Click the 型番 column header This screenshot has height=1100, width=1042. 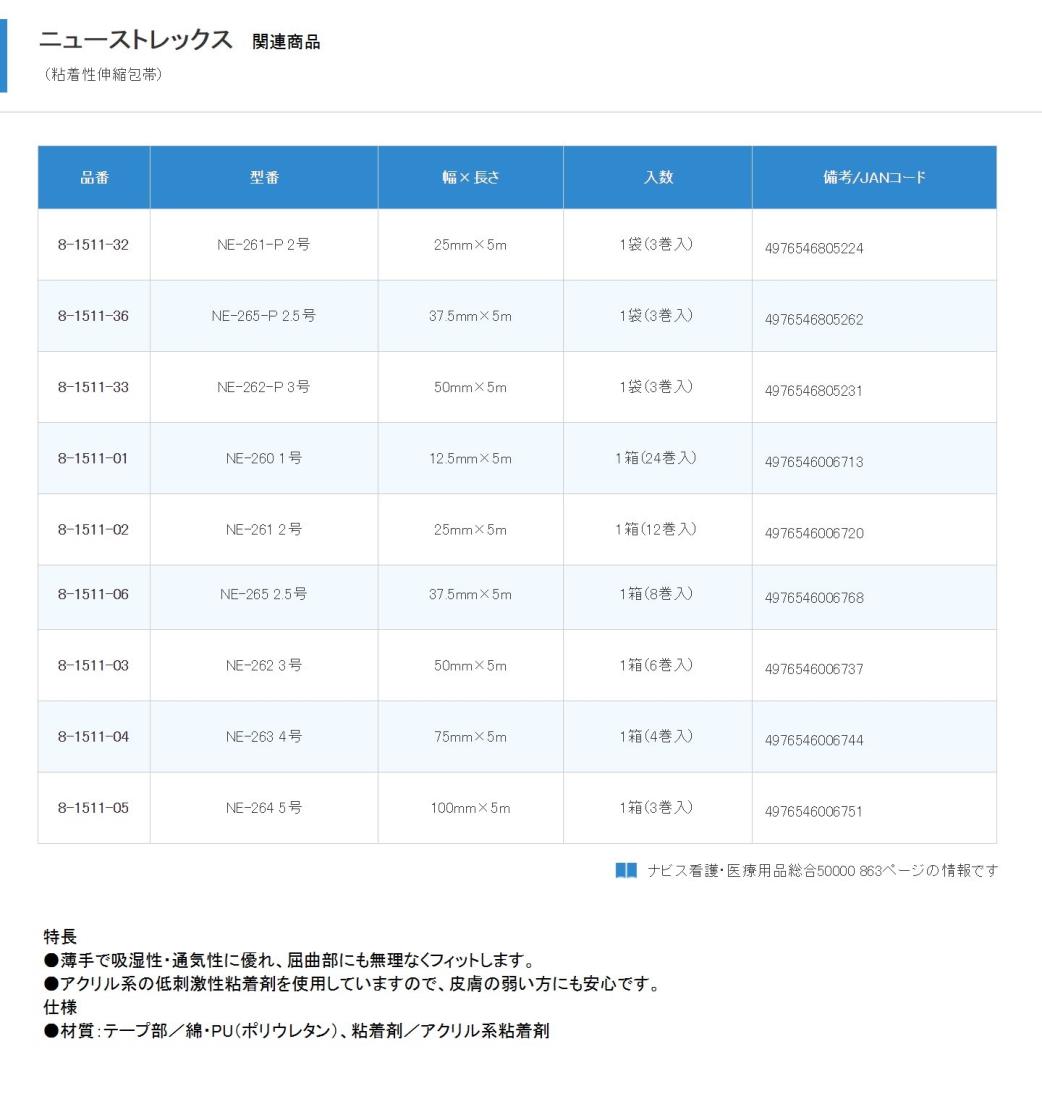tap(264, 178)
